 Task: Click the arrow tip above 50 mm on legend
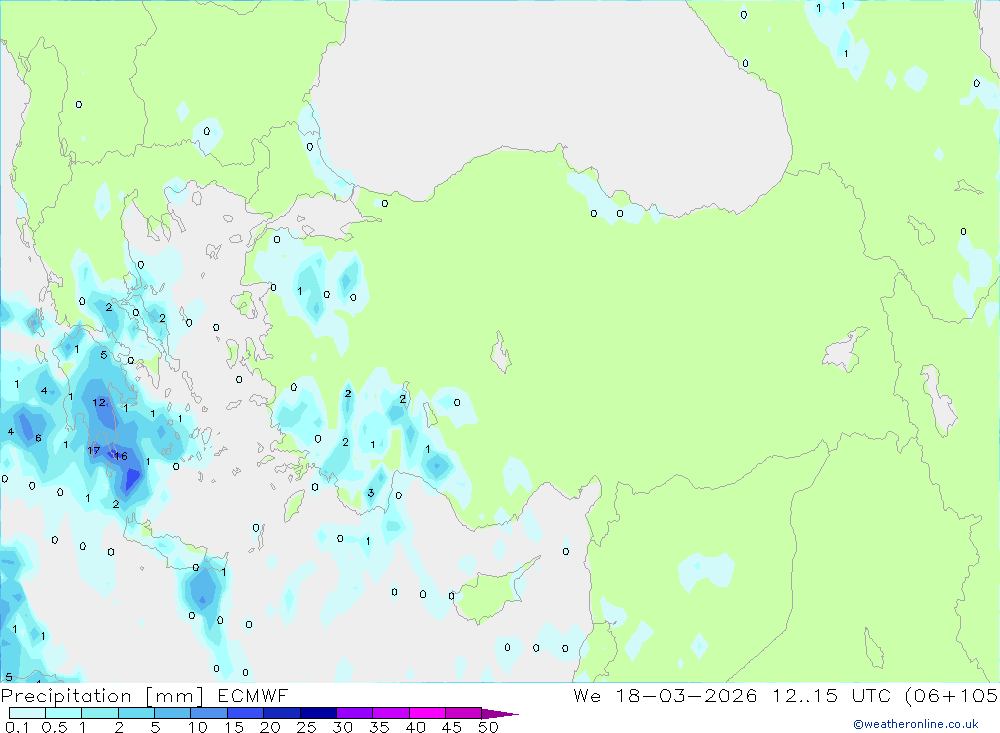(x=500, y=714)
